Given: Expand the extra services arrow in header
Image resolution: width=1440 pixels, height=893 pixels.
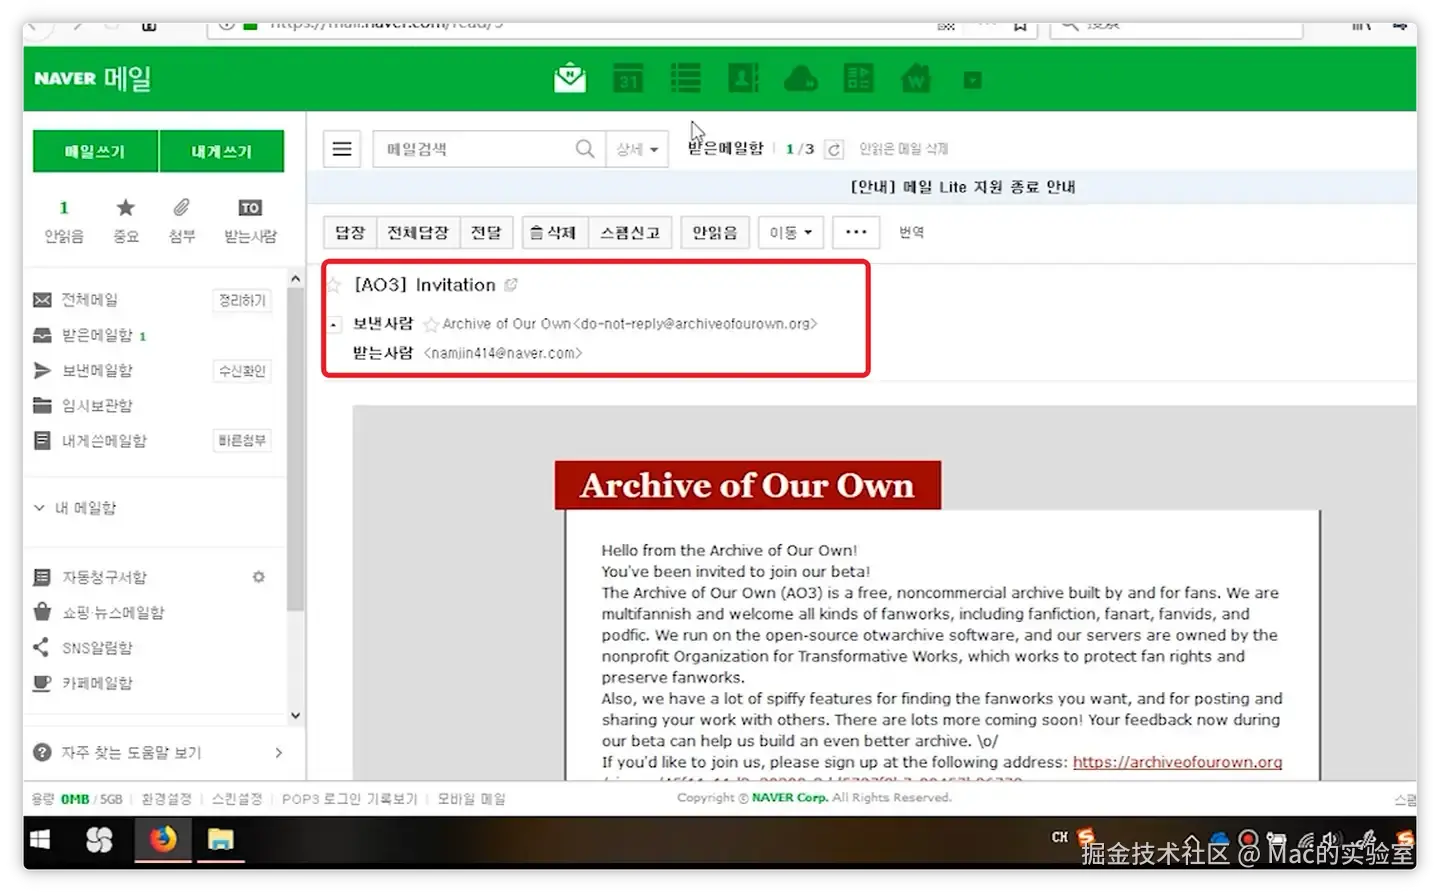Looking at the screenshot, I should (x=972, y=80).
